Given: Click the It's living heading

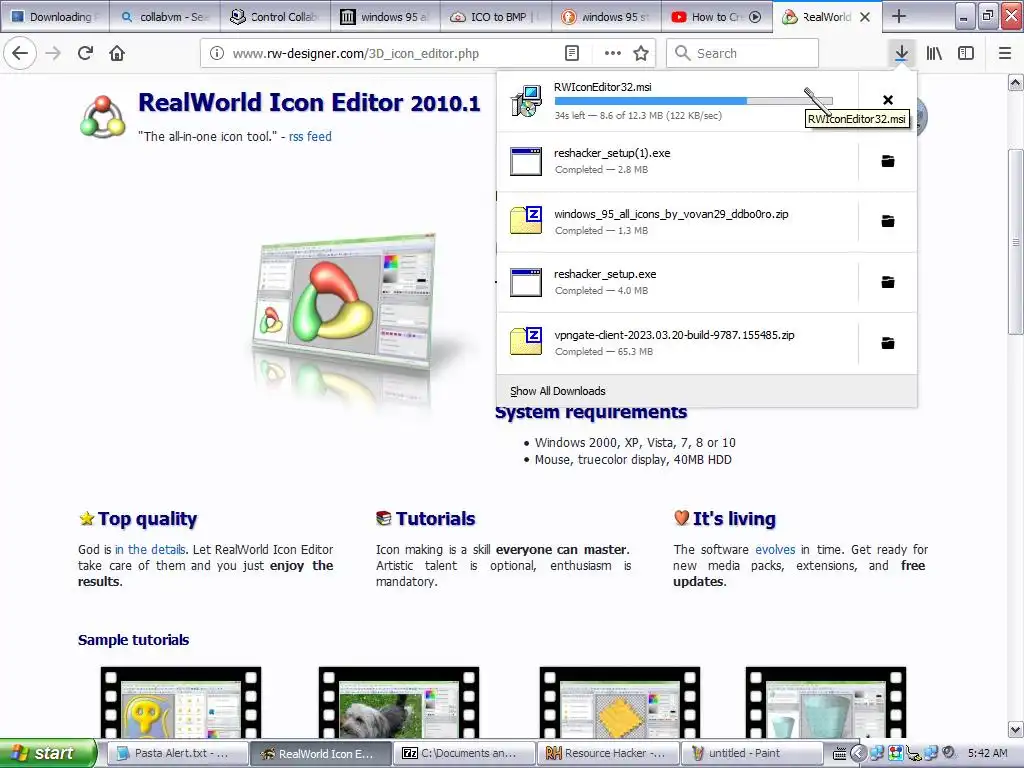Looking at the screenshot, I should (x=734, y=519).
